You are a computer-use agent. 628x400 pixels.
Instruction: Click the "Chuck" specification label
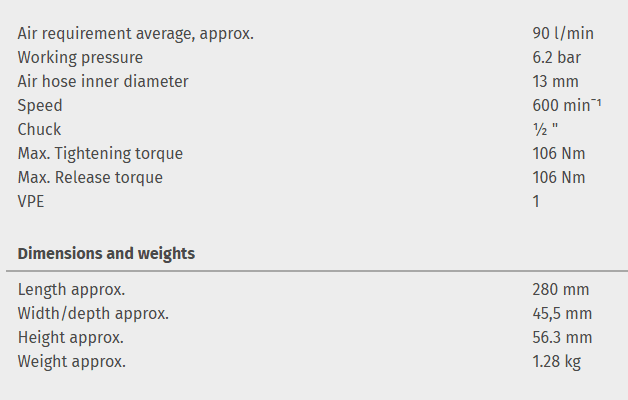pos(39,129)
